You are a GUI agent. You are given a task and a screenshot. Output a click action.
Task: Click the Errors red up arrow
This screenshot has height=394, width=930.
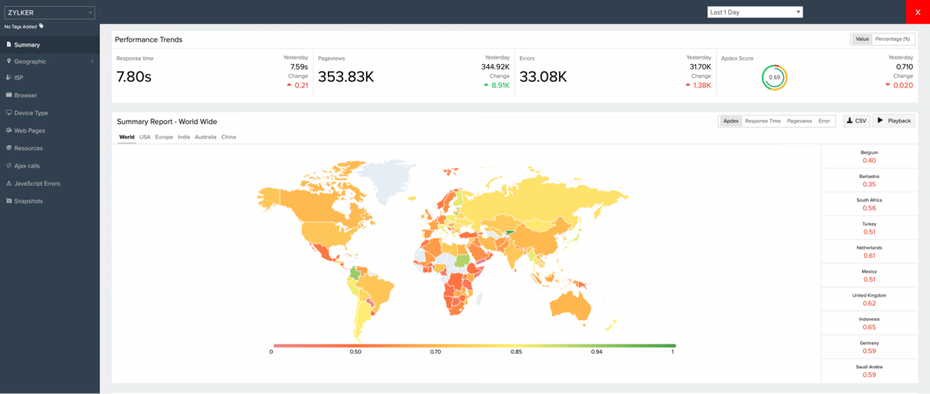coord(688,85)
